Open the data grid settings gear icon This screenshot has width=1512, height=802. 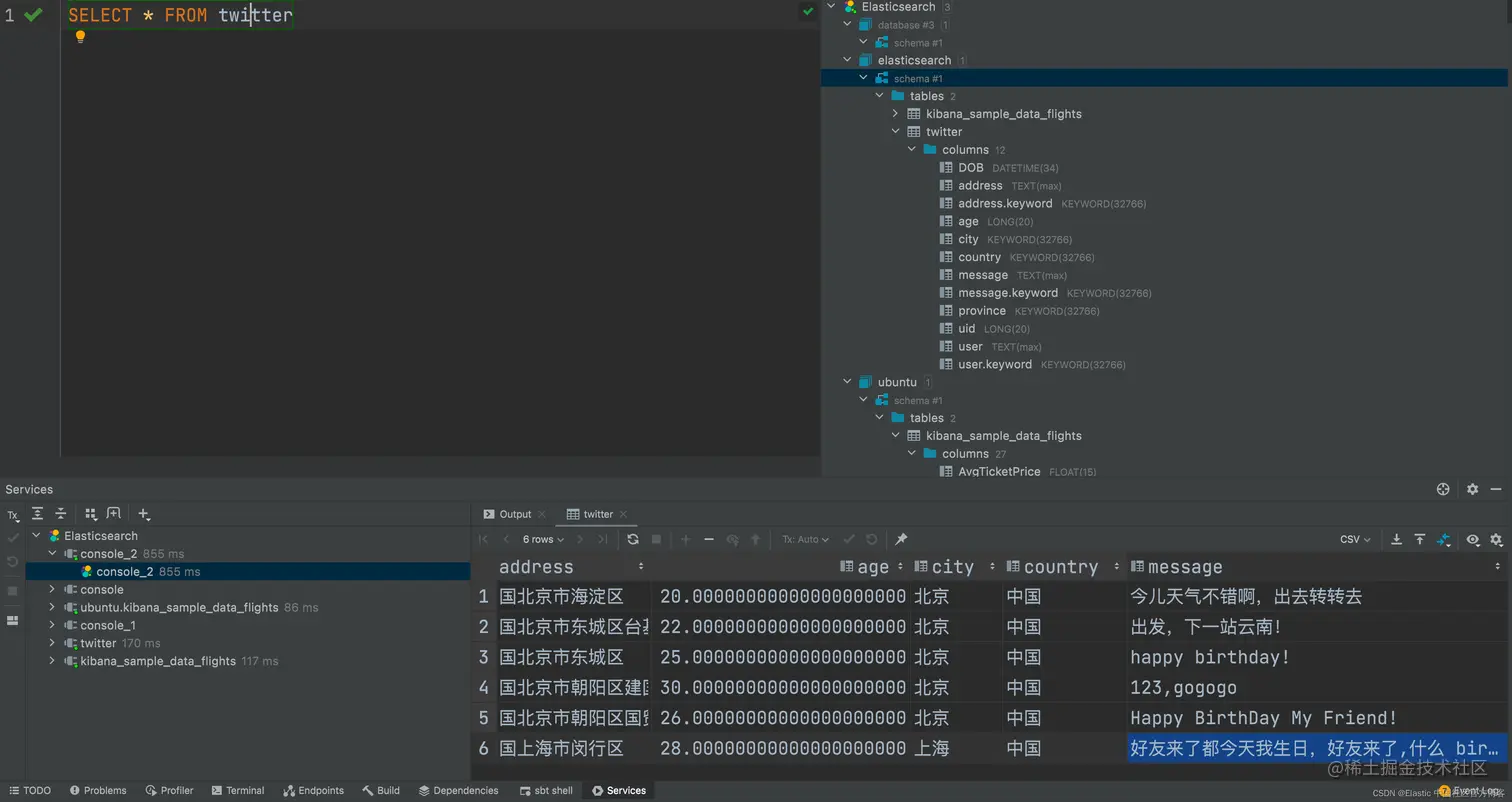click(1496, 539)
